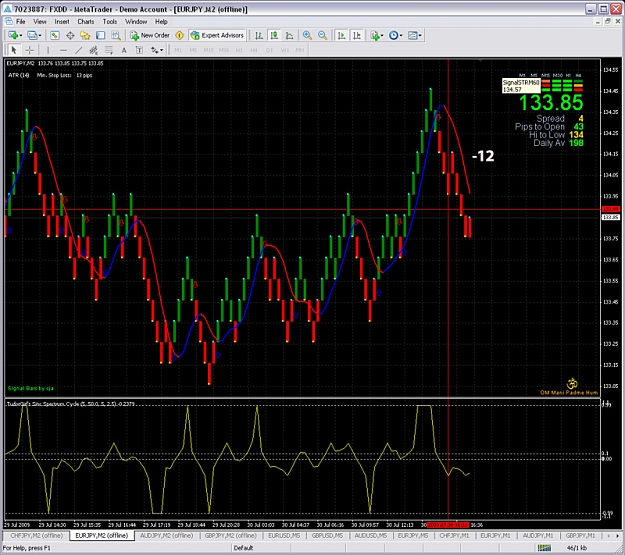Toggle Chart Shift from right border
The width and height of the screenshot is (625, 555).
click(x=357, y=35)
